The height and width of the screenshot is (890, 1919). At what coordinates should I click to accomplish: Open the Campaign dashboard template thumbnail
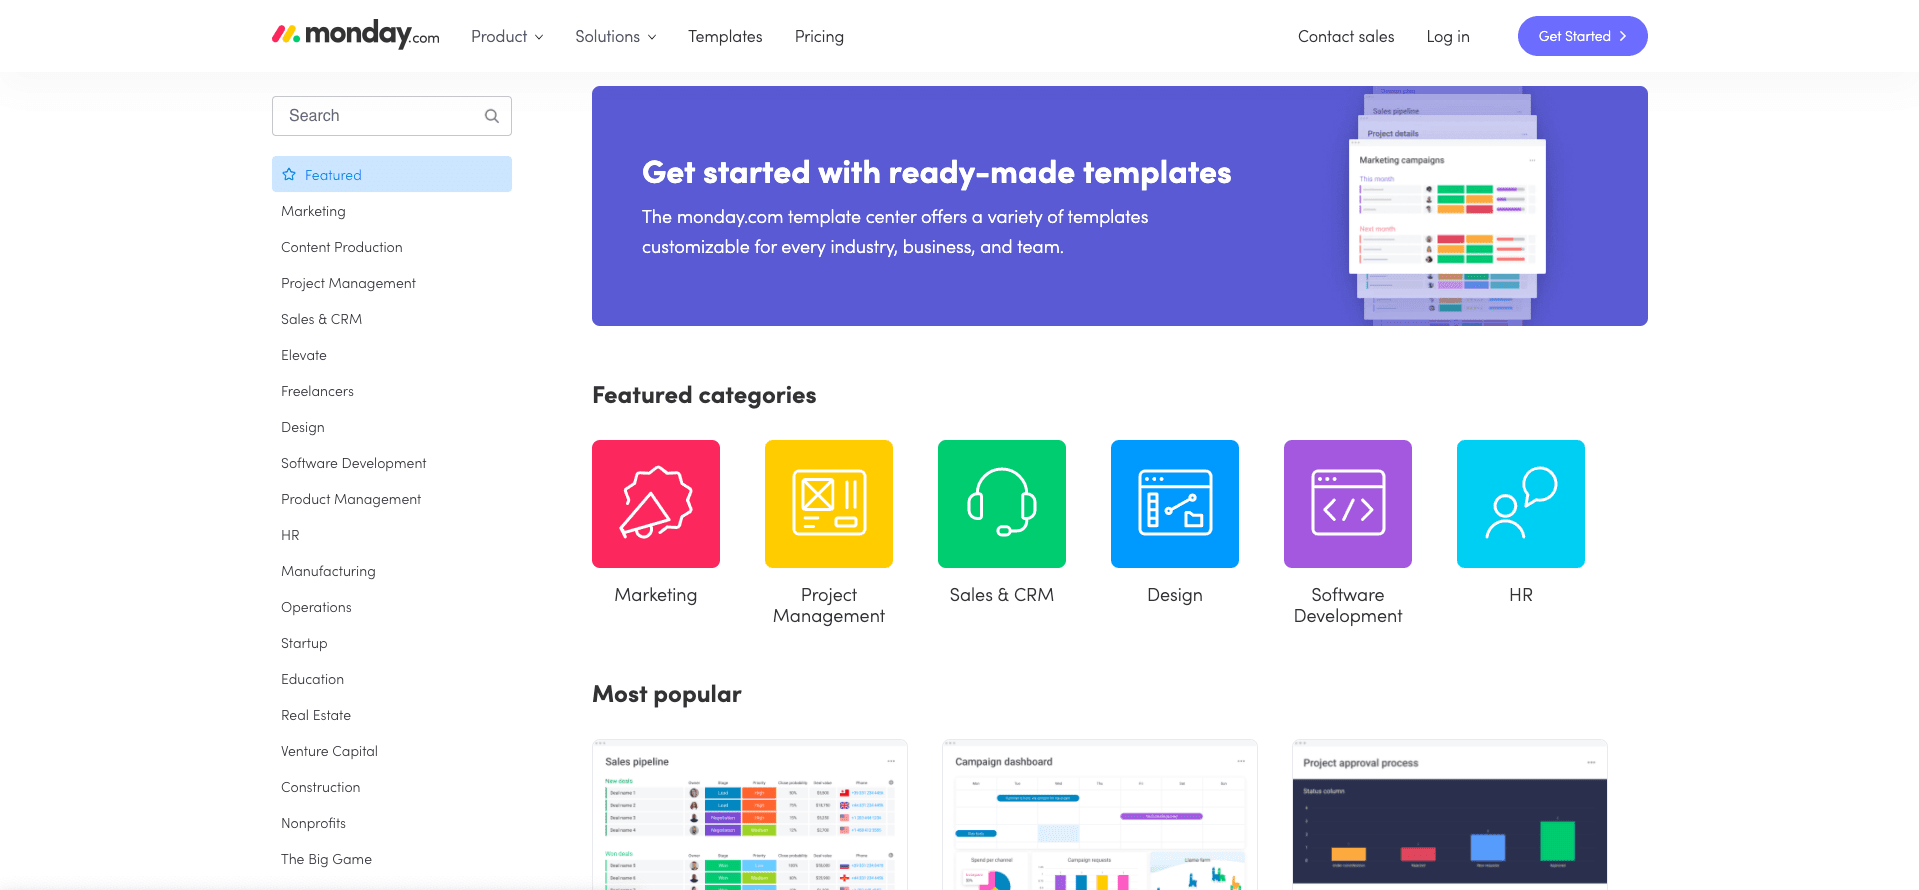[1100, 814]
